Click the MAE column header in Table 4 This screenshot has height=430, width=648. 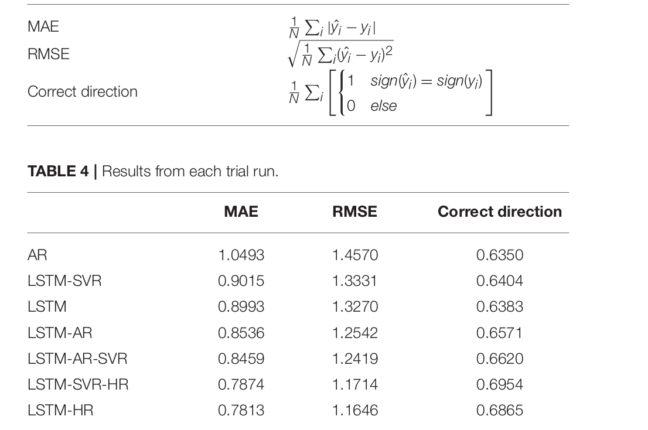pos(240,212)
